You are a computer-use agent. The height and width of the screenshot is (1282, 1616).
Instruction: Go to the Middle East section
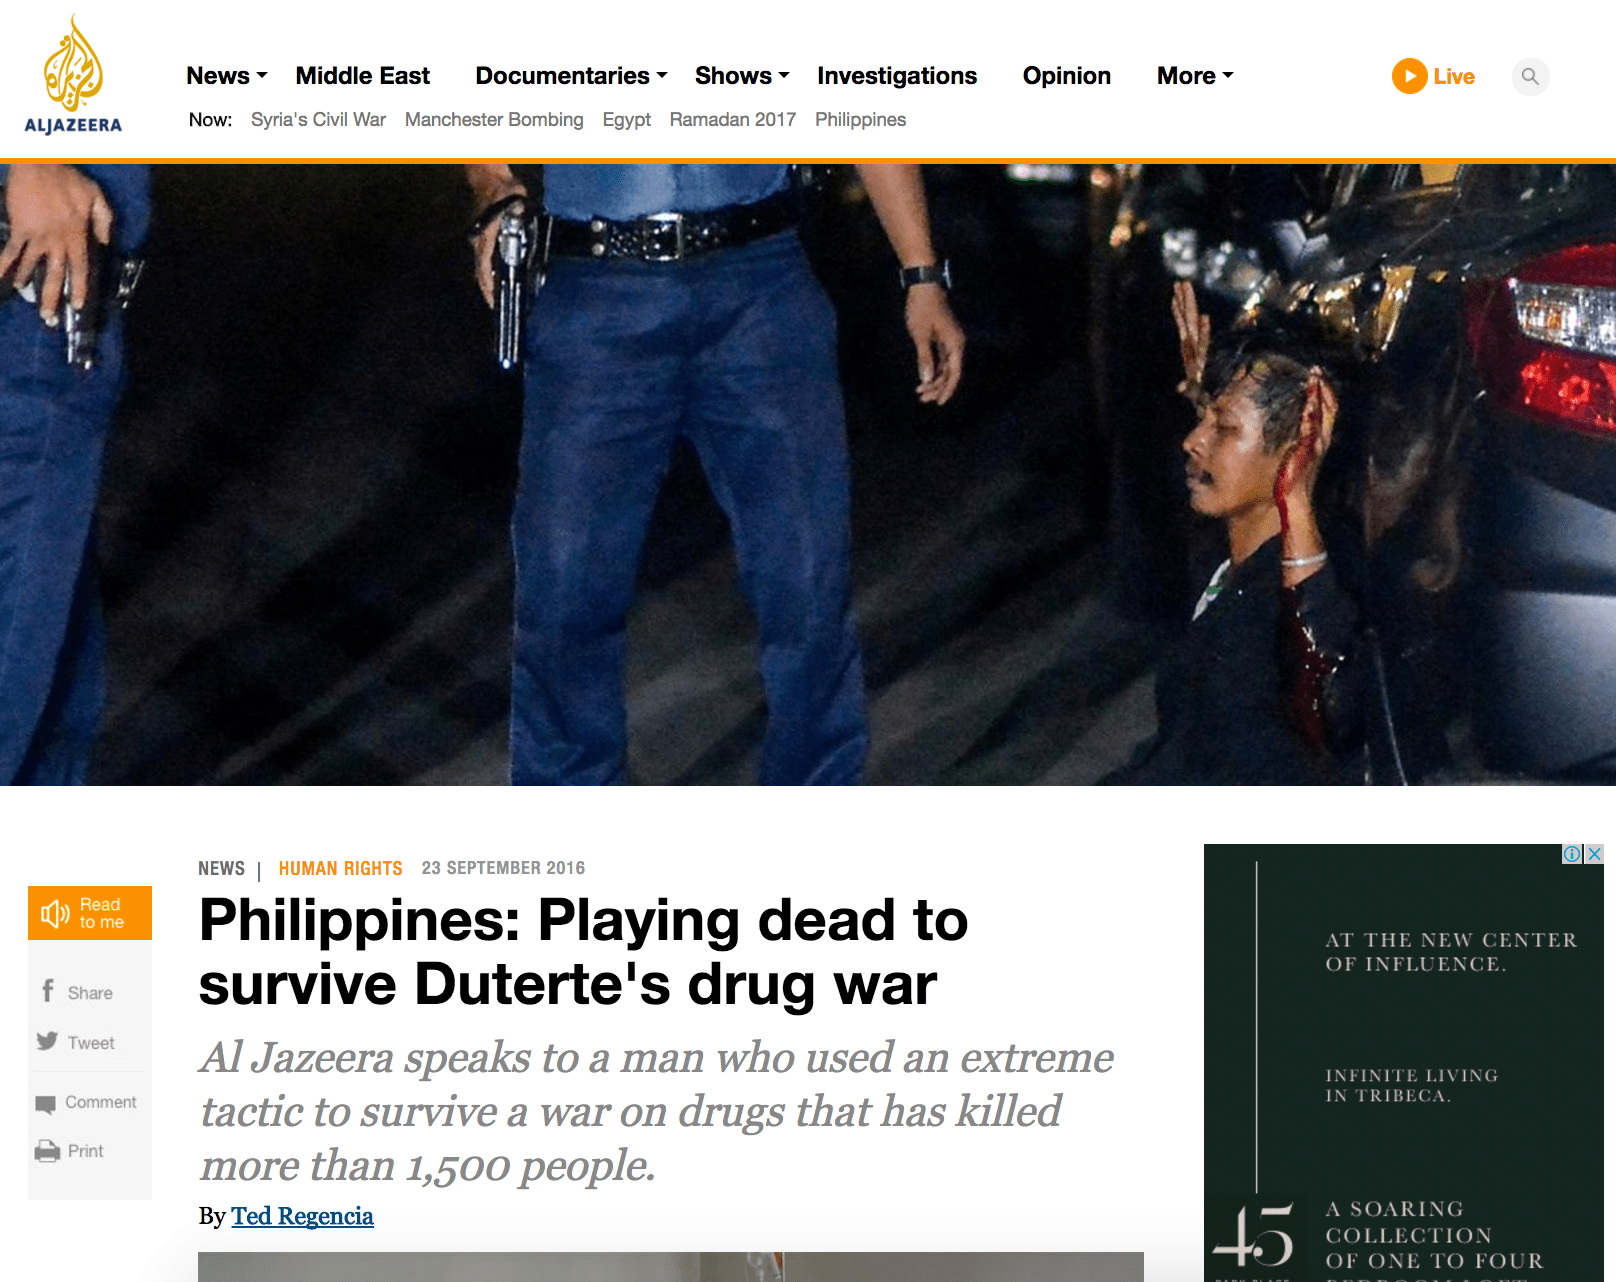click(x=363, y=76)
